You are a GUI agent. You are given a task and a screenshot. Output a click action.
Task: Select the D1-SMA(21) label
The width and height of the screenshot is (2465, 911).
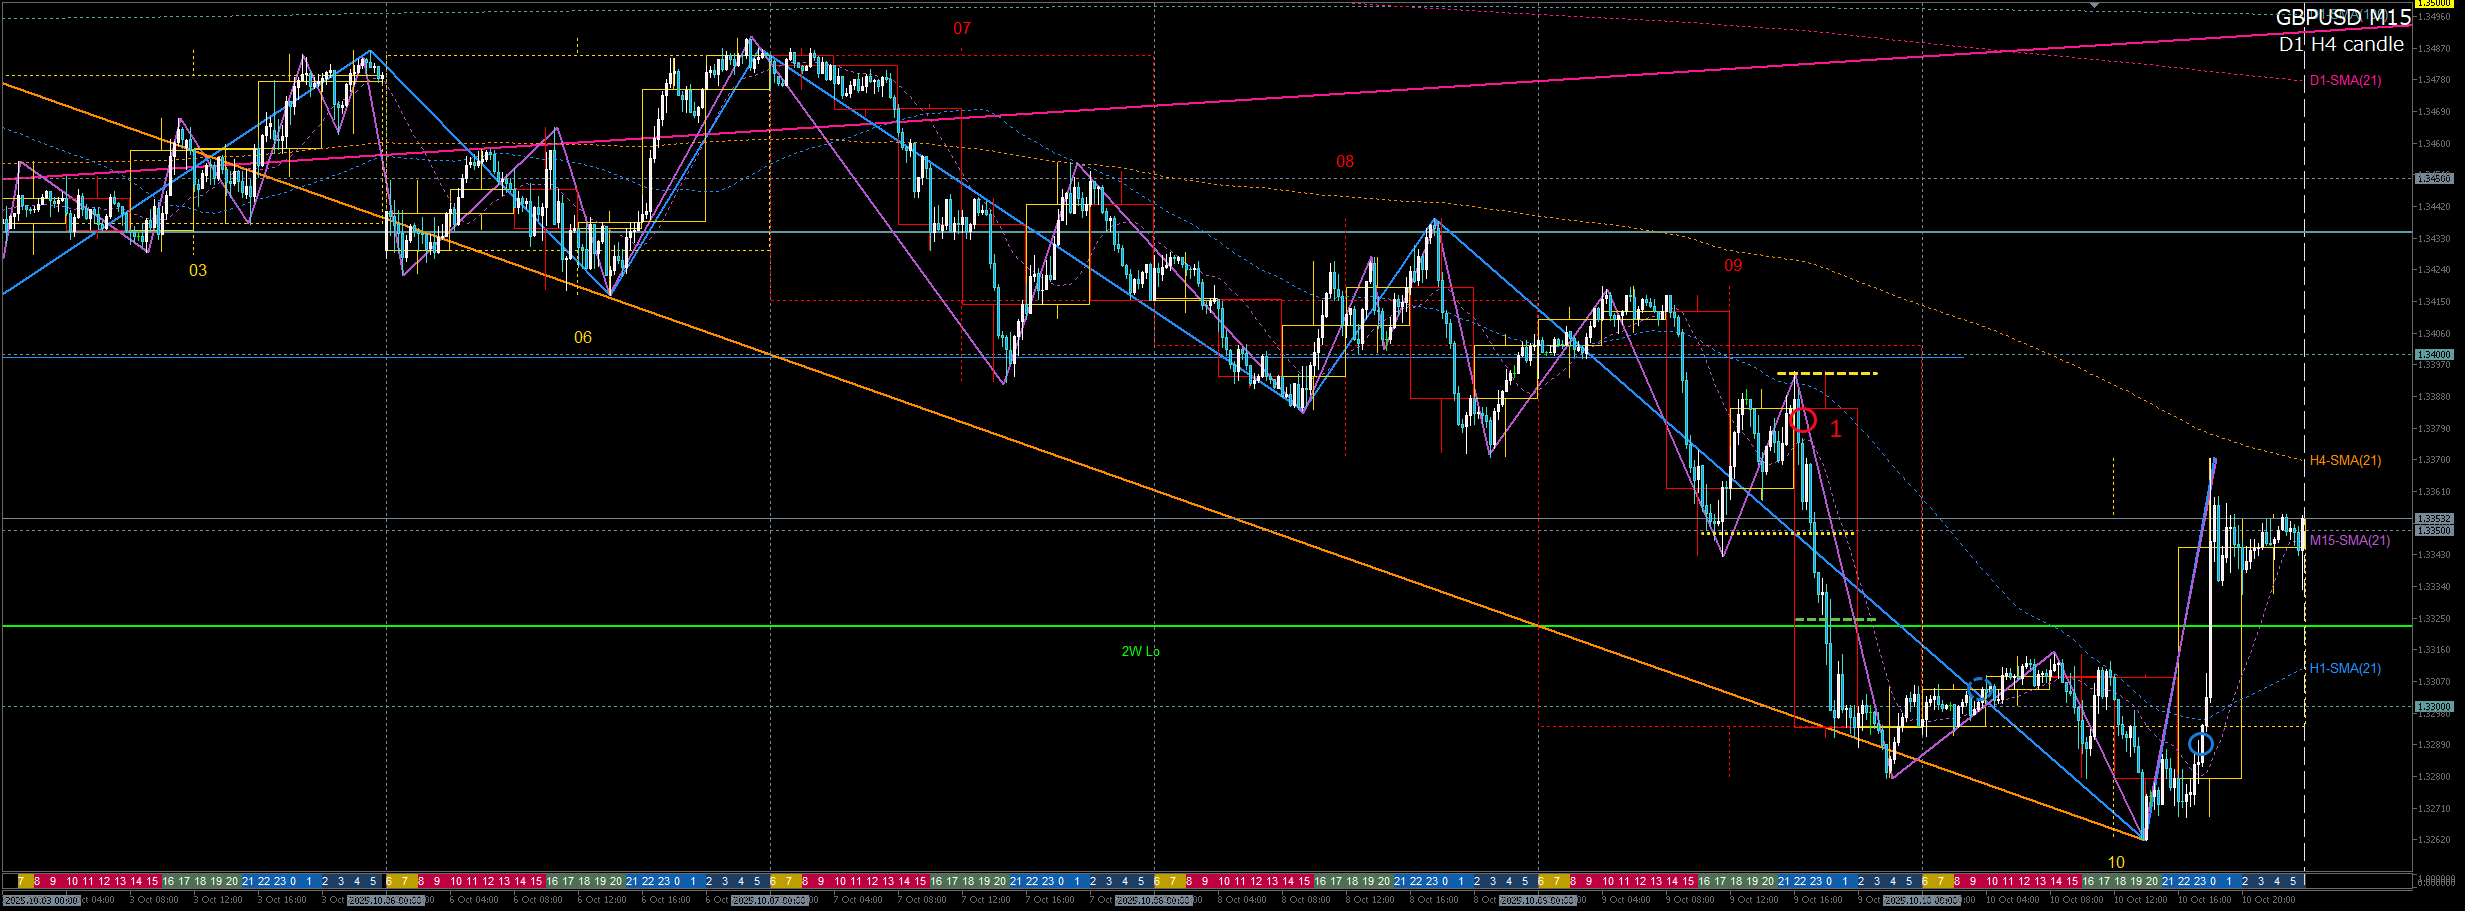coord(2345,81)
